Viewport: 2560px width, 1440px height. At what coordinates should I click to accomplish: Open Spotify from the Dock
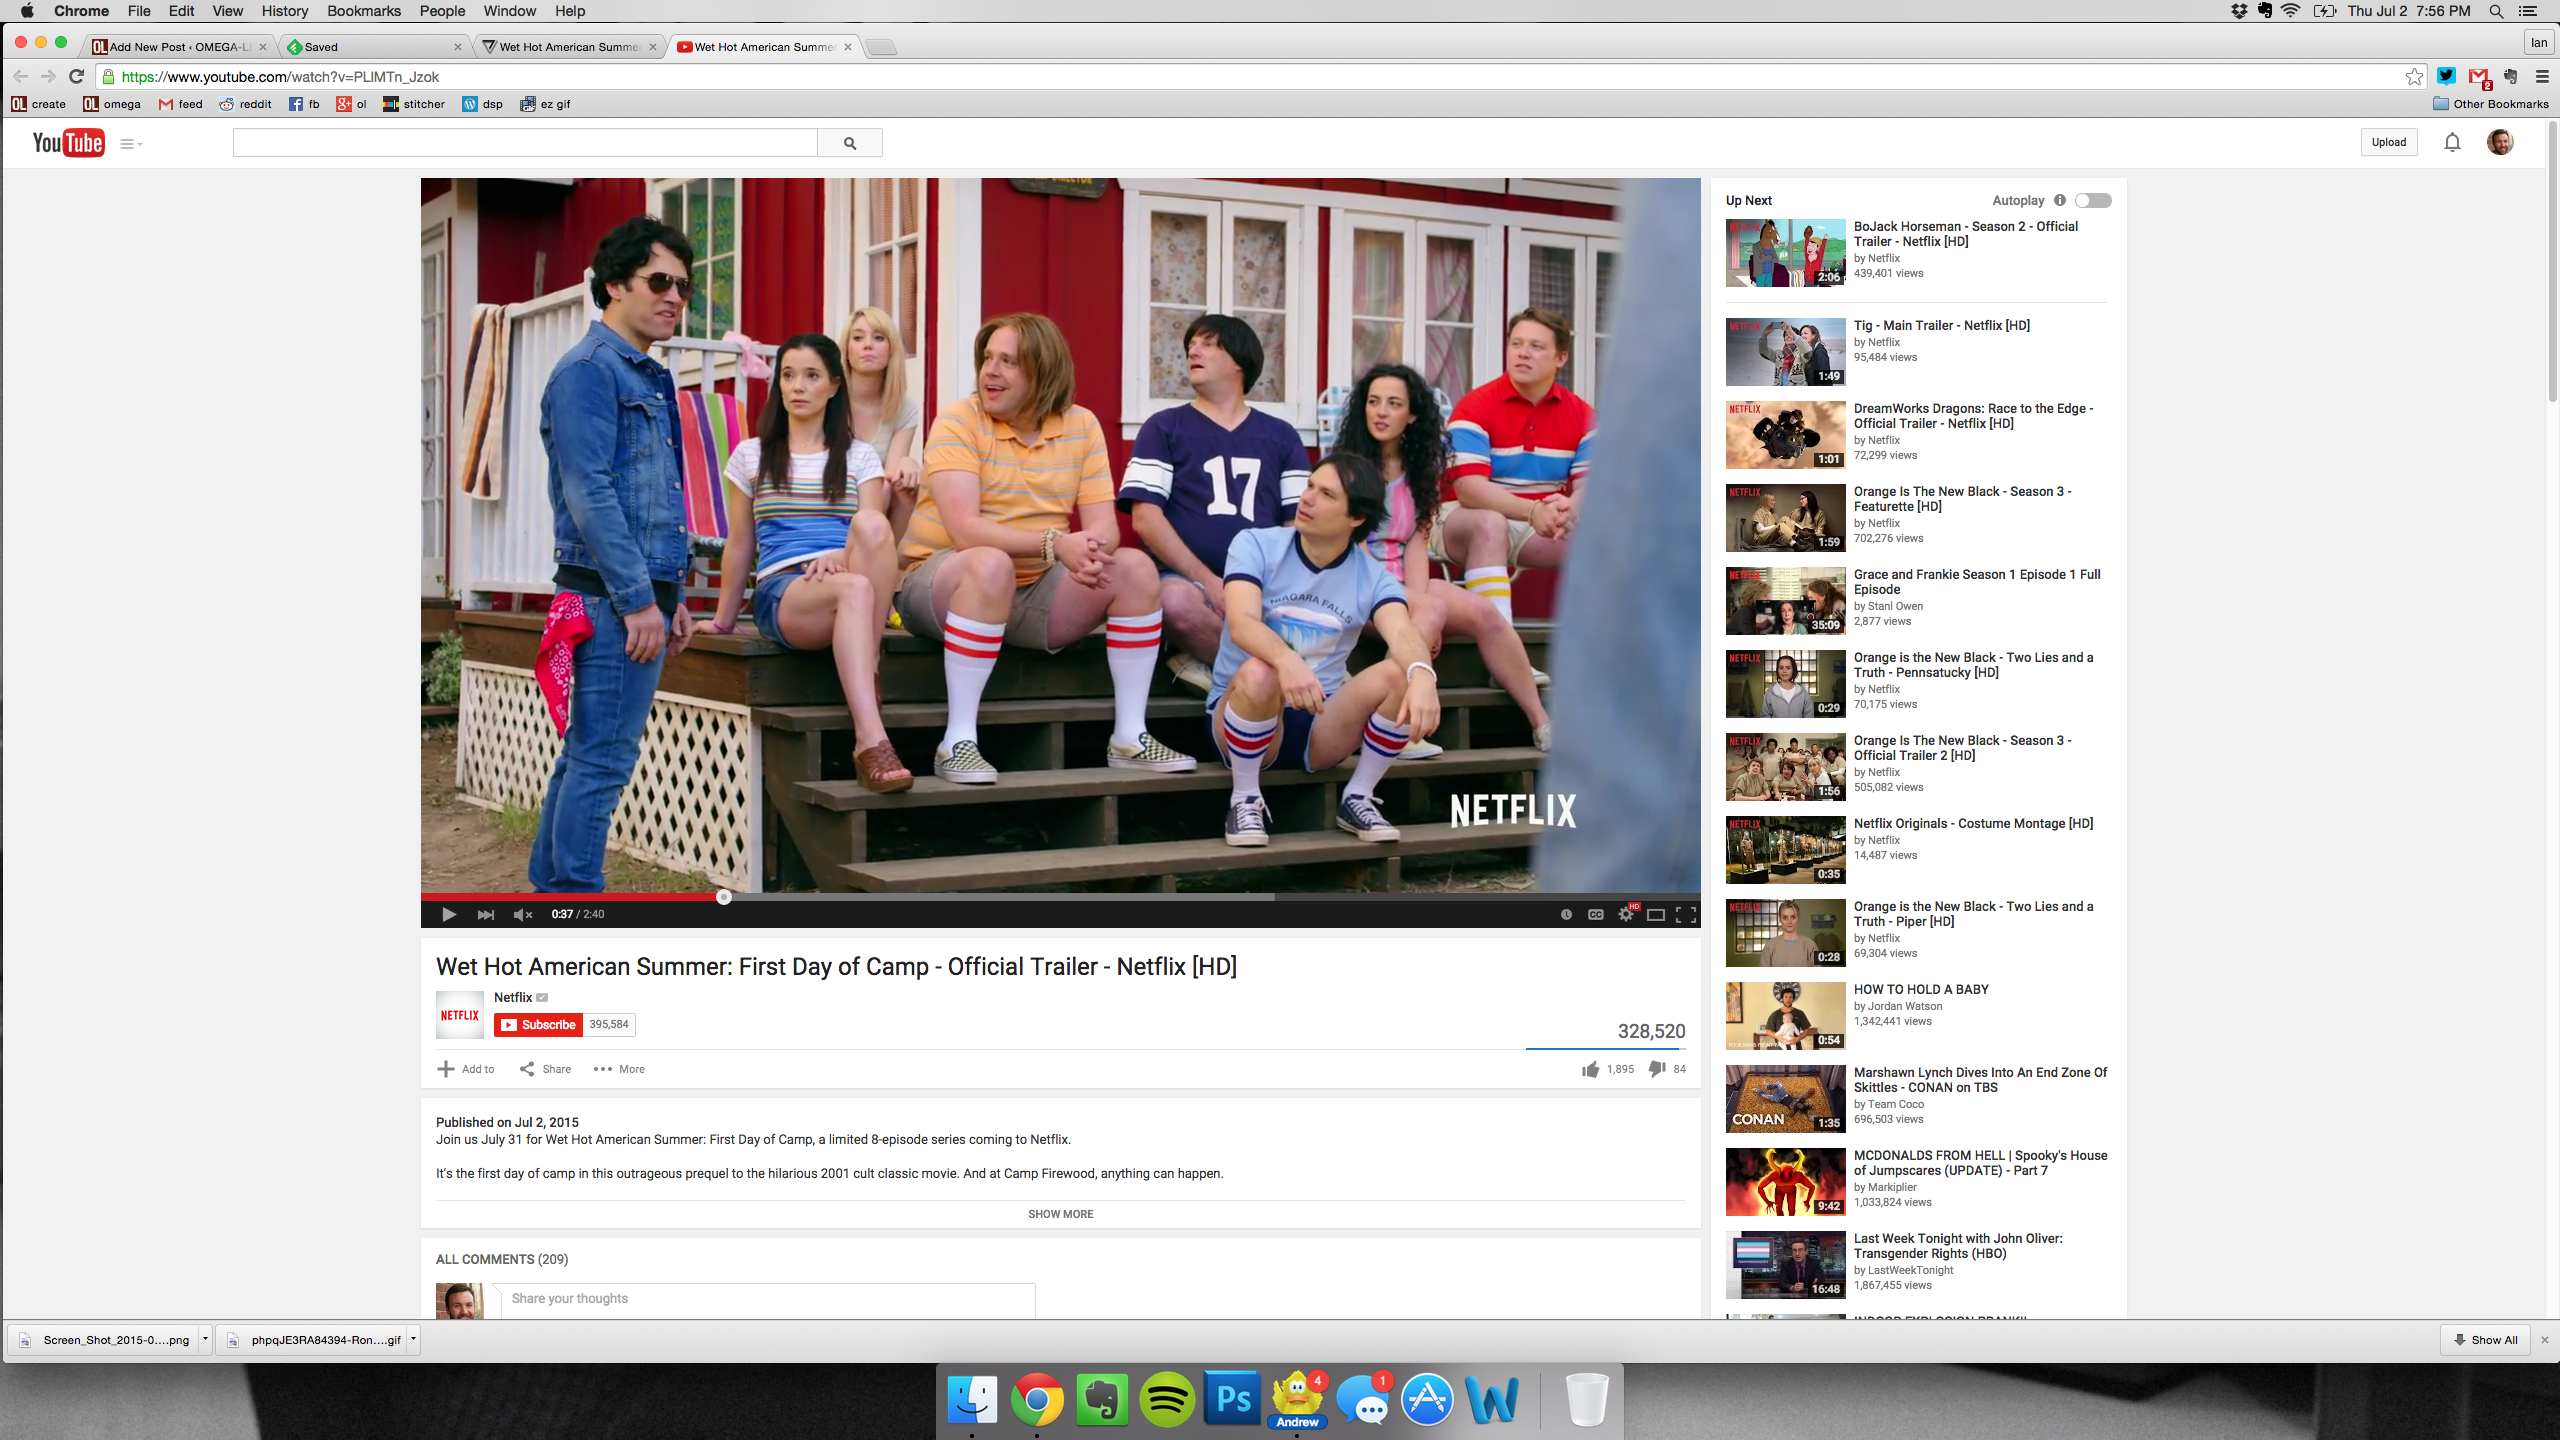tap(1167, 1399)
